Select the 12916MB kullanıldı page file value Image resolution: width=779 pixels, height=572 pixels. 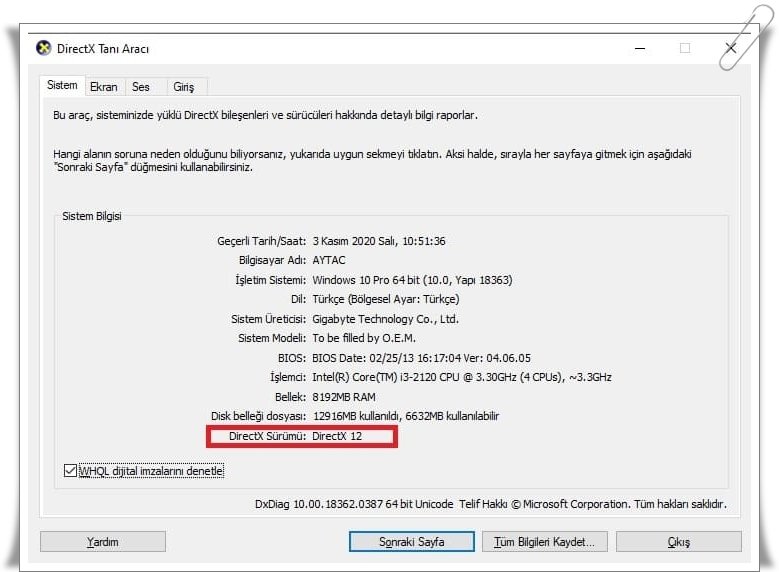pos(405,416)
